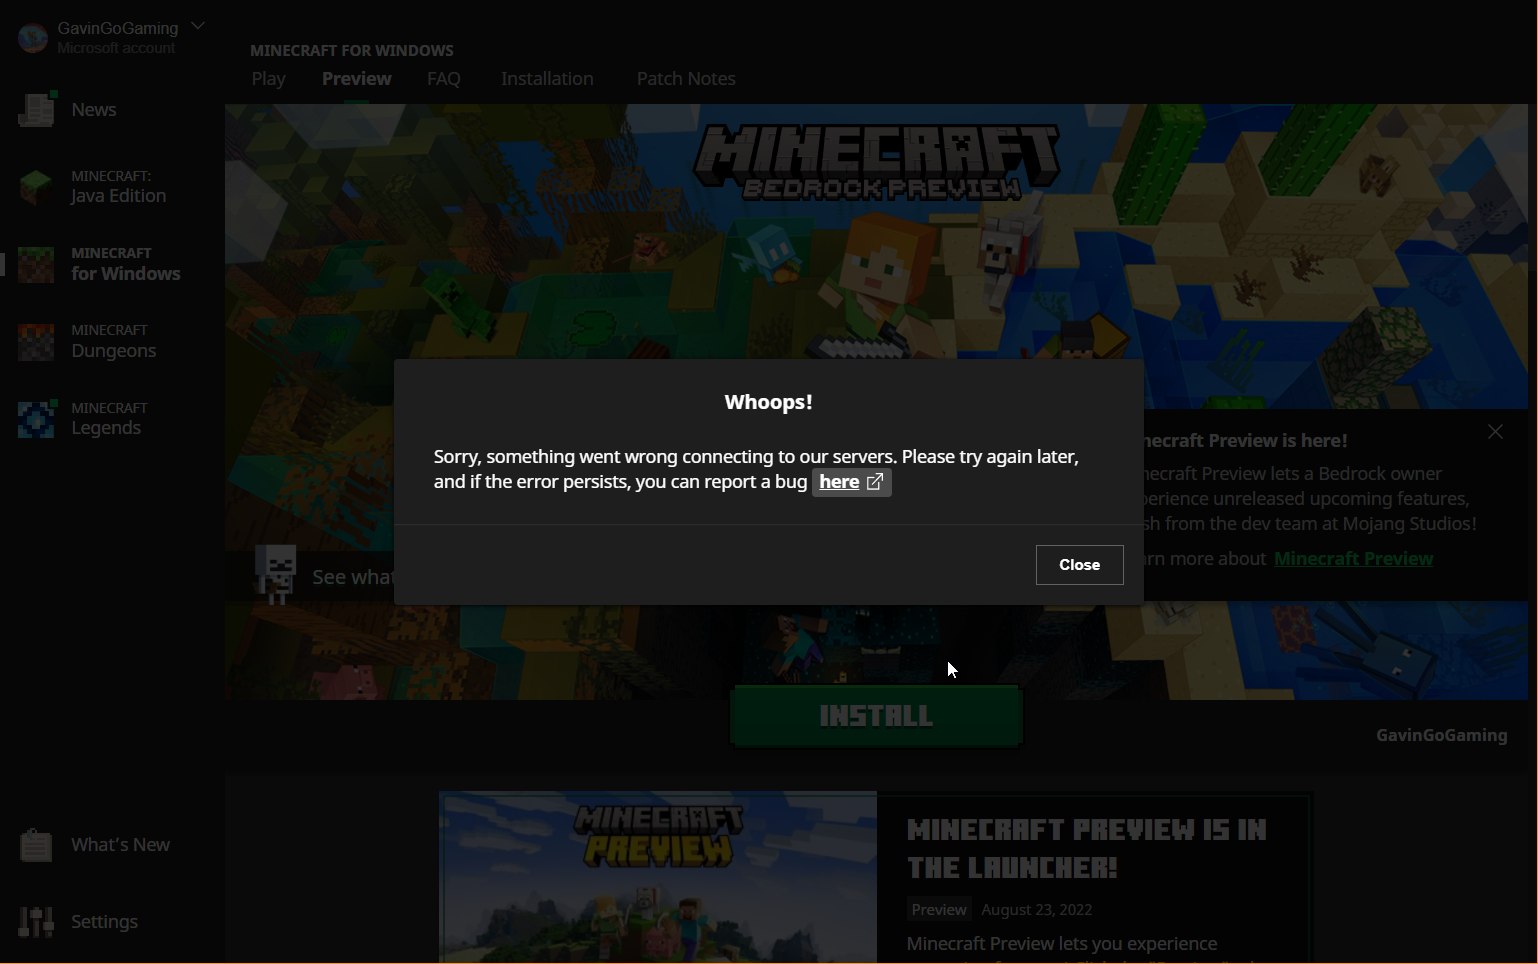
Task: Switch to the Preview tab
Action: pyautogui.click(x=357, y=79)
